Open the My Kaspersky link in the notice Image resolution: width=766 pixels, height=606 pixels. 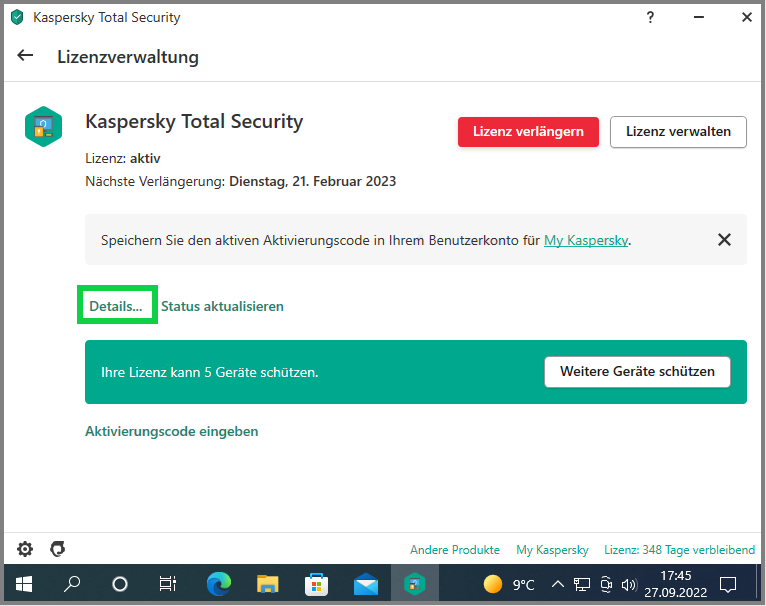[x=586, y=240]
